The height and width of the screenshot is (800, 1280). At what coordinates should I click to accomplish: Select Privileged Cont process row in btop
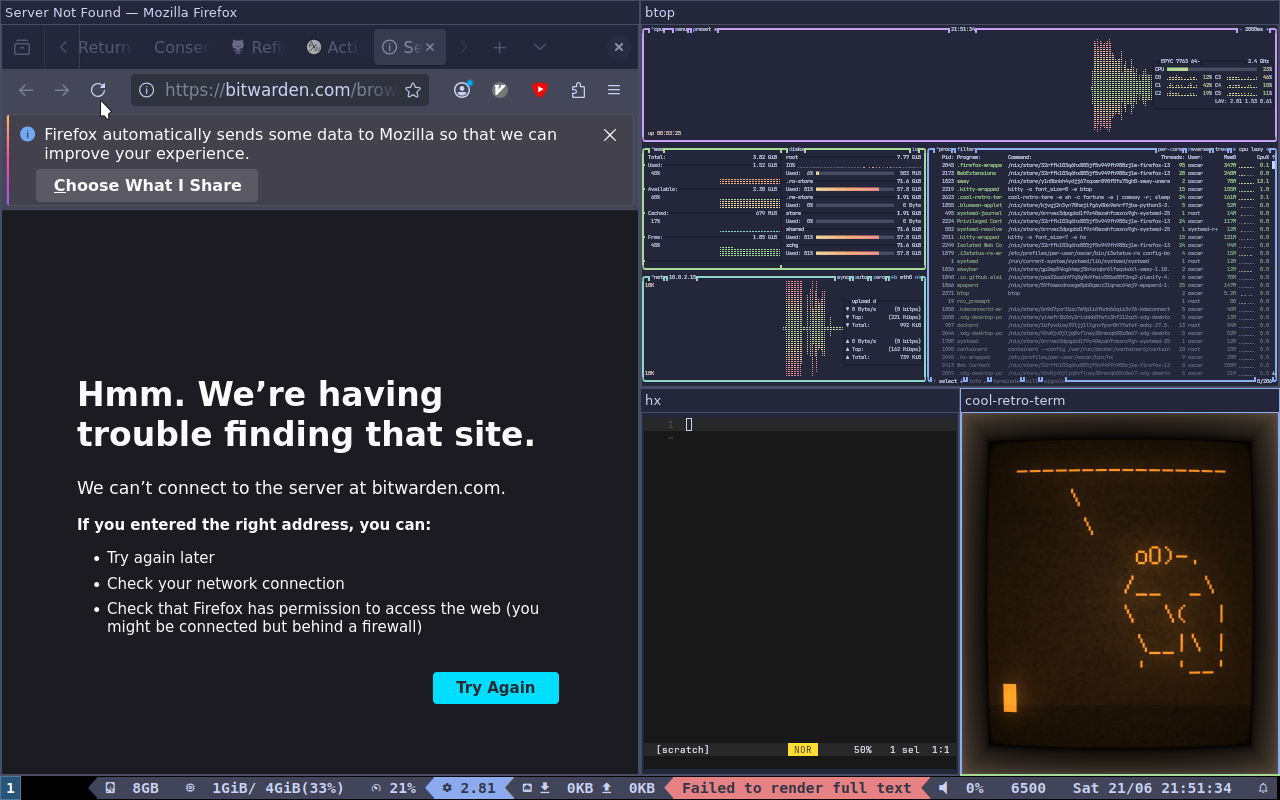pyautogui.click(x=1103, y=221)
